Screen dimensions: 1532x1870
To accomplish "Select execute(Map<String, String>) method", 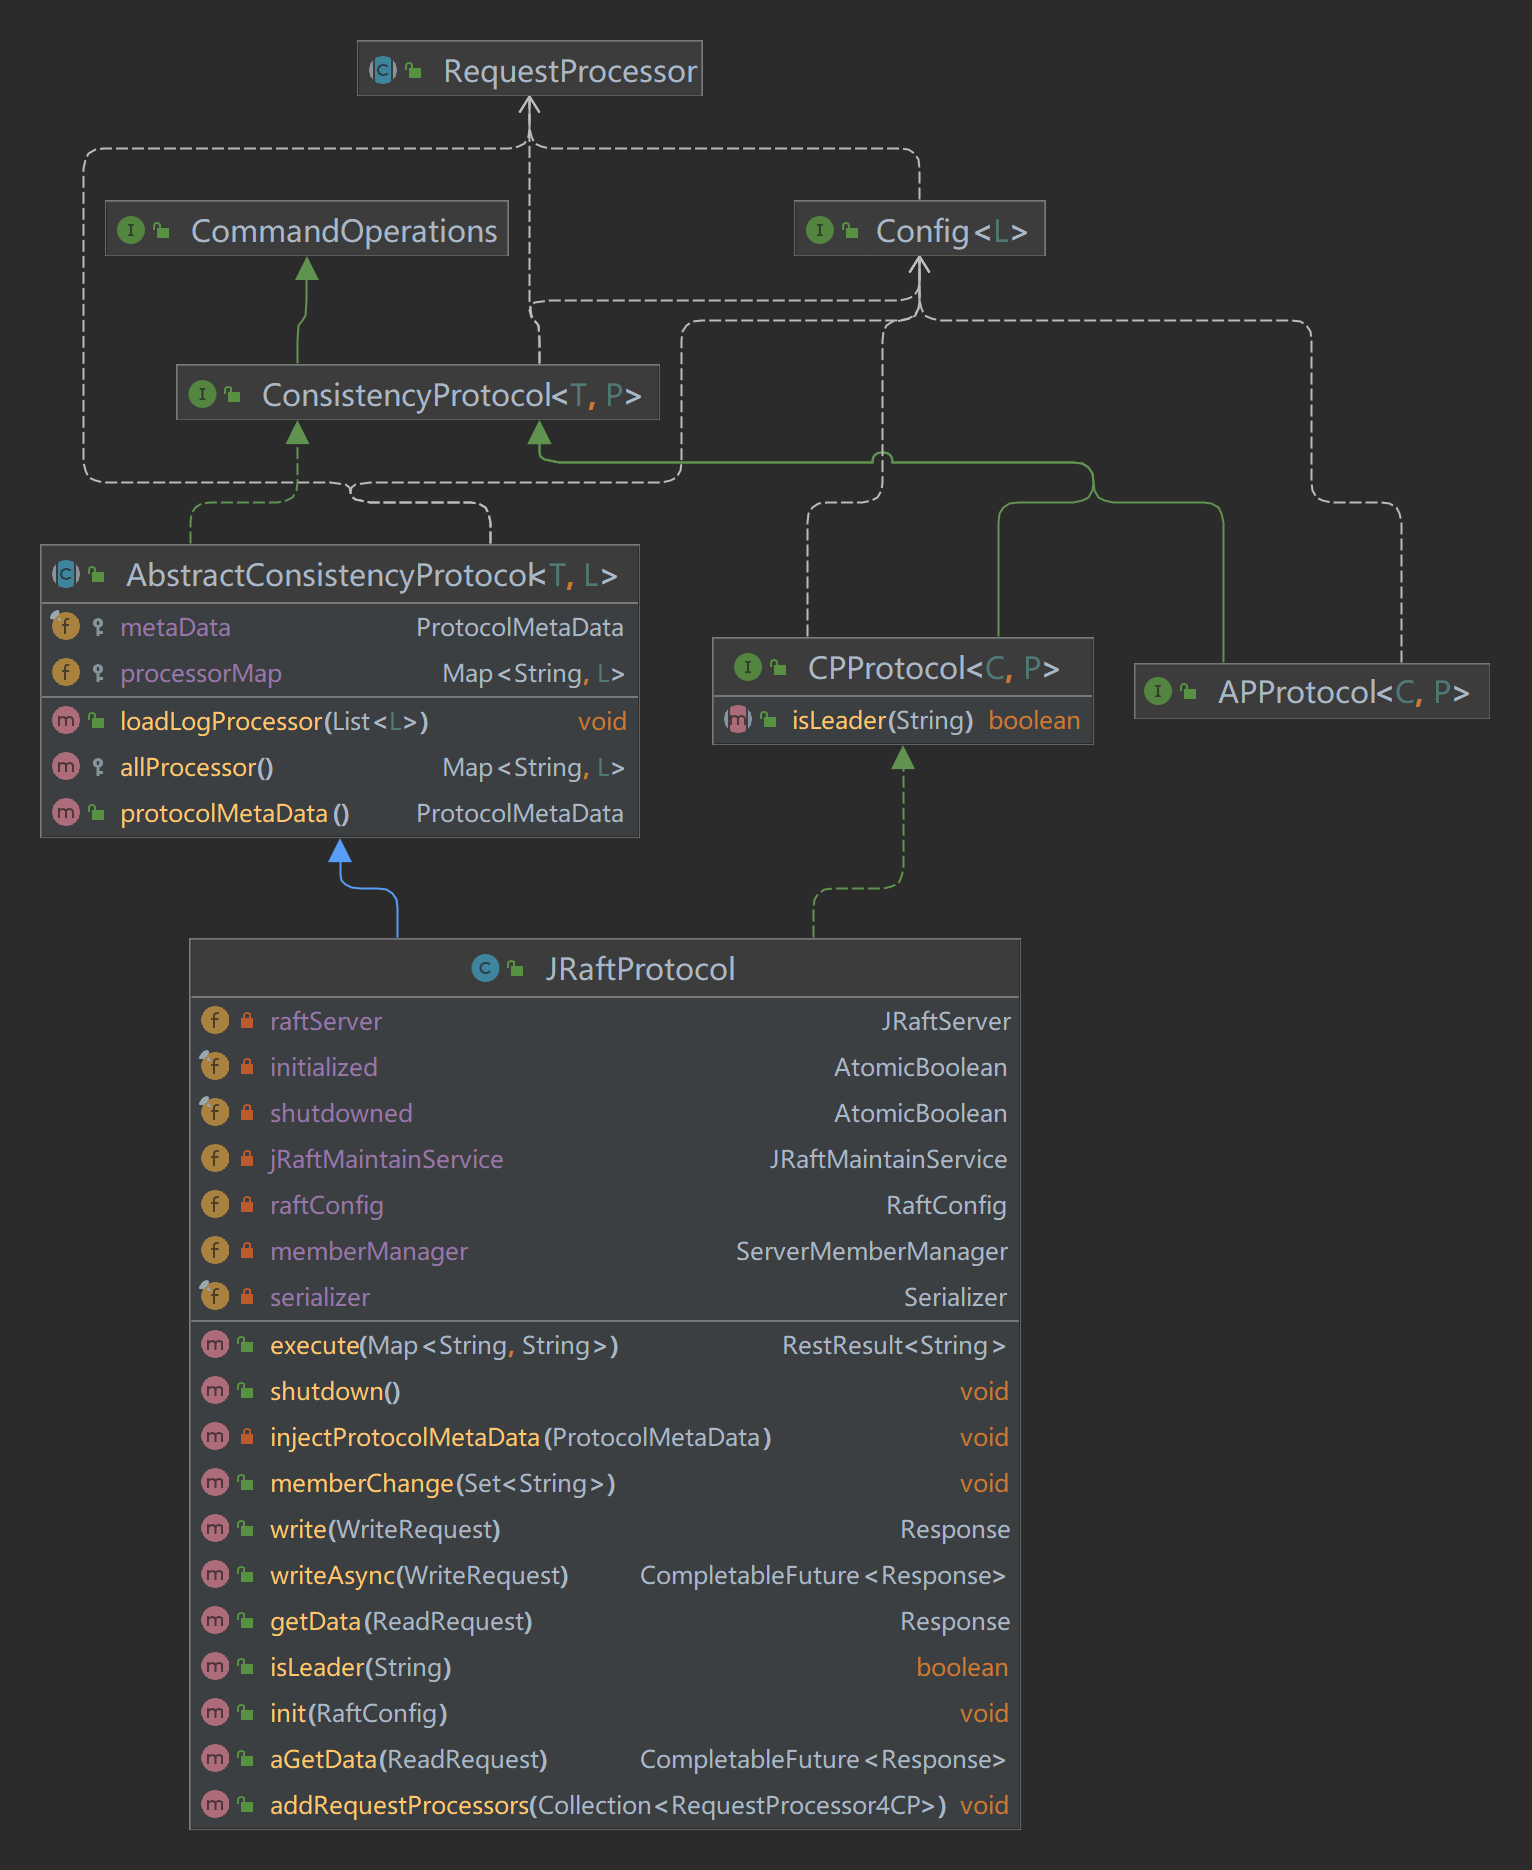I will (605, 1345).
